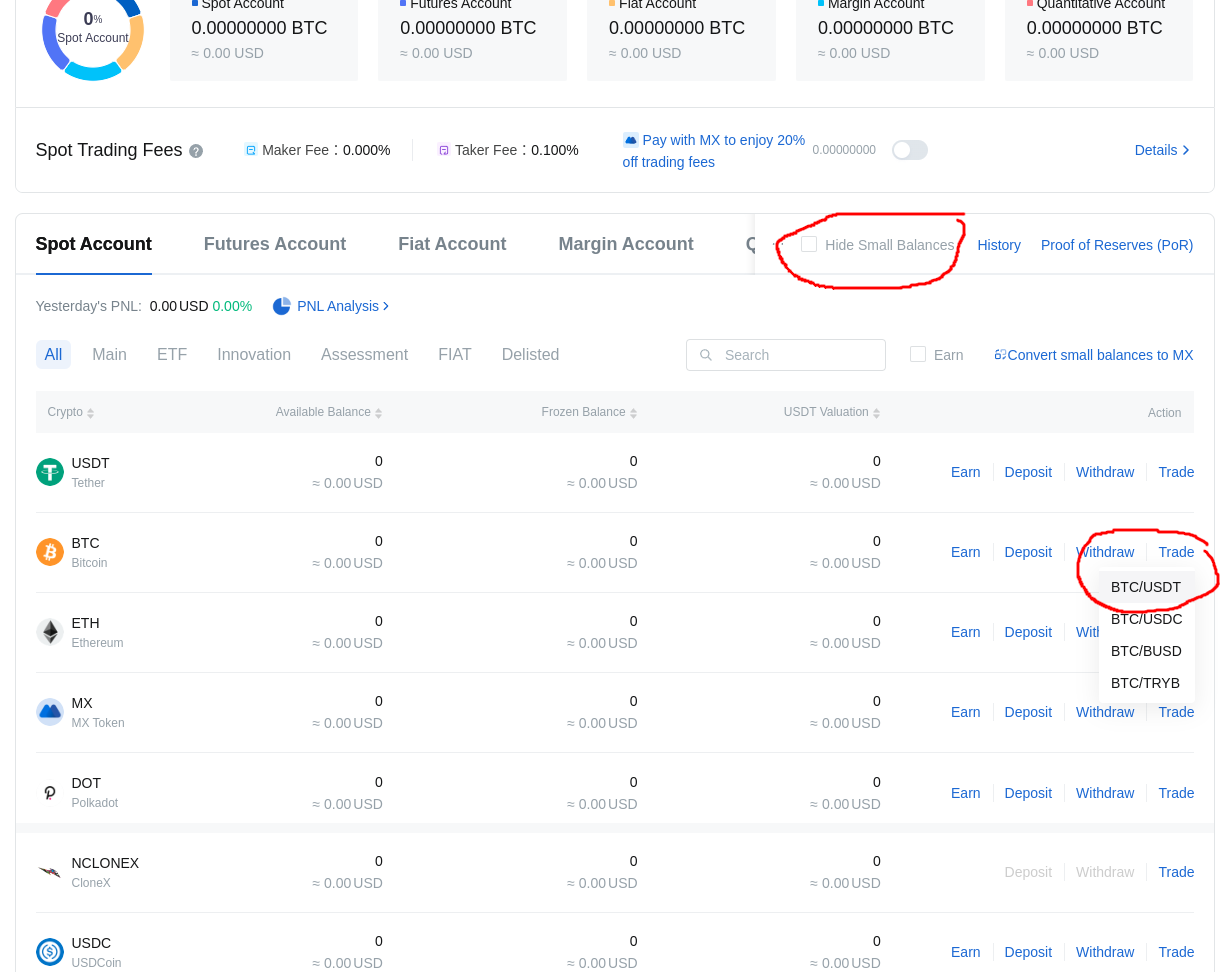Image resolution: width=1230 pixels, height=972 pixels.
Task: Switch to the Margin Account tab
Action: (x=626, y=244)
